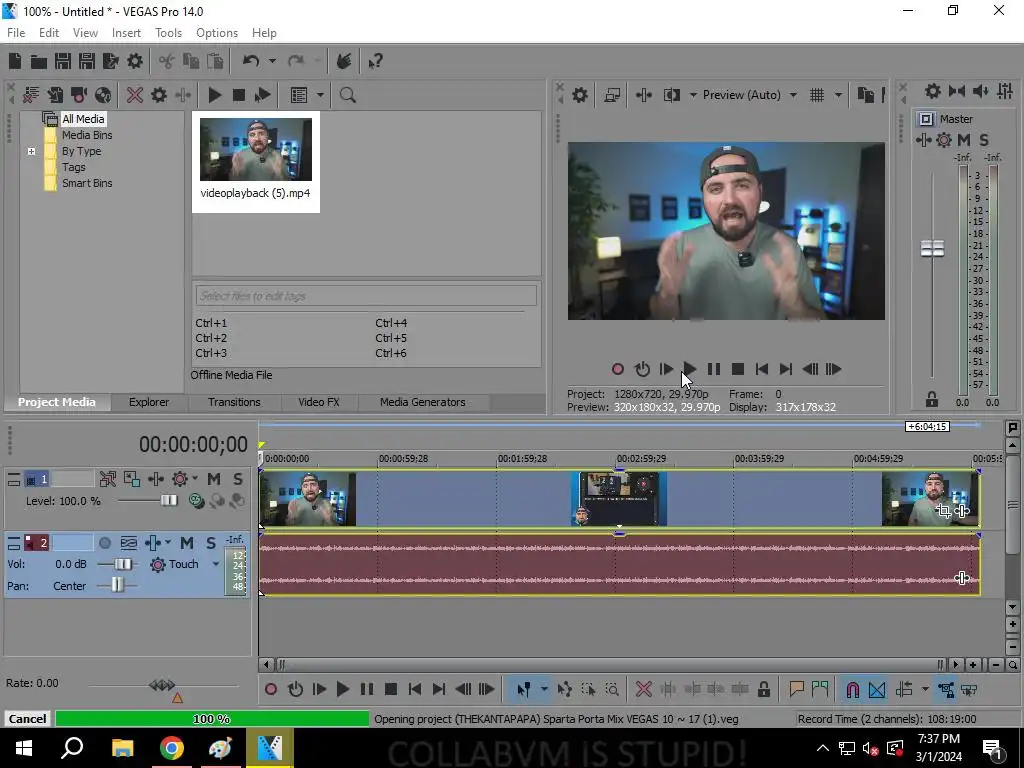Viewport: 1024px width, 768px height.
Task: Toggle loop playback in preview transport
Action: 642,370
